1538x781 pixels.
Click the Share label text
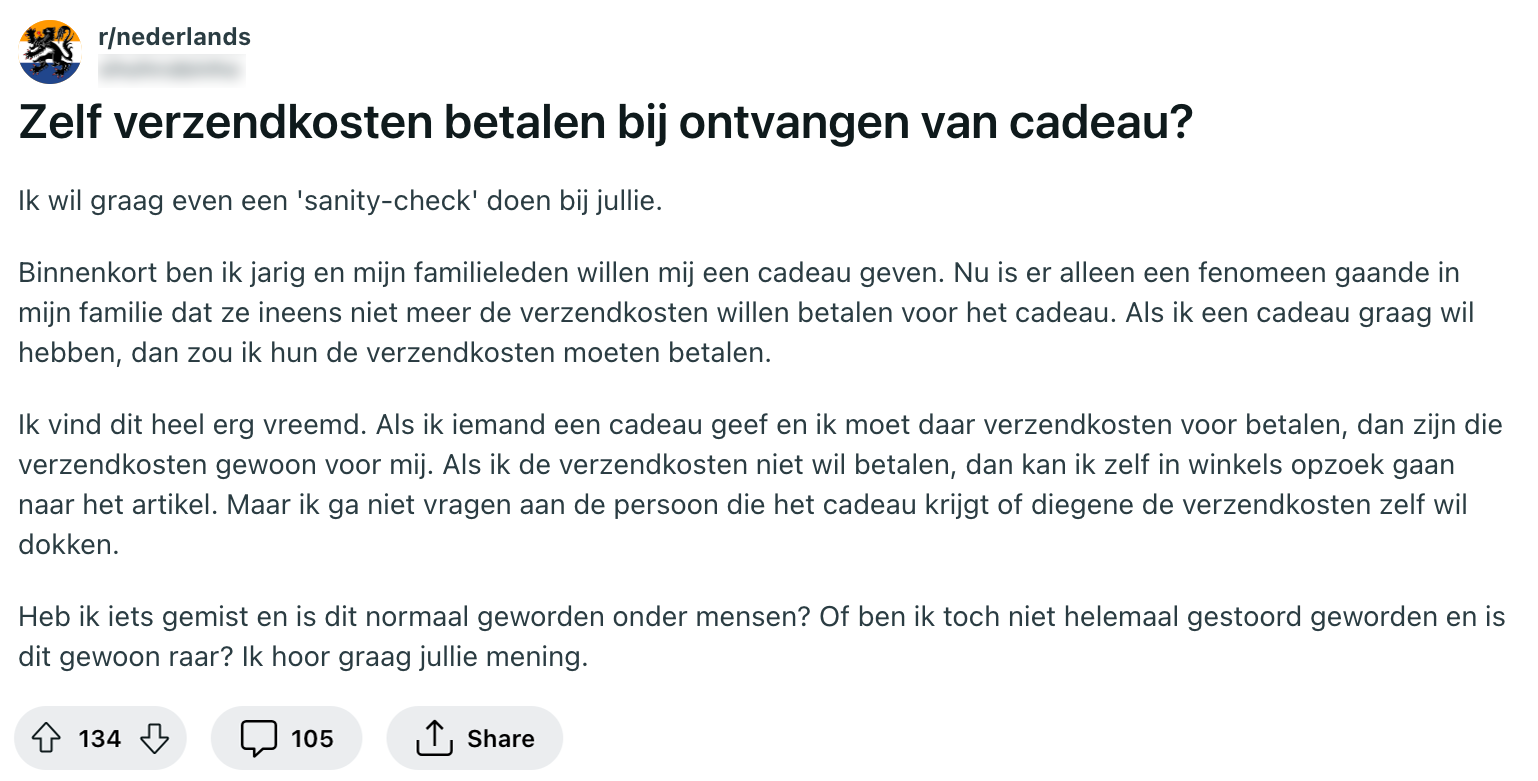click(x=501, y=738)
